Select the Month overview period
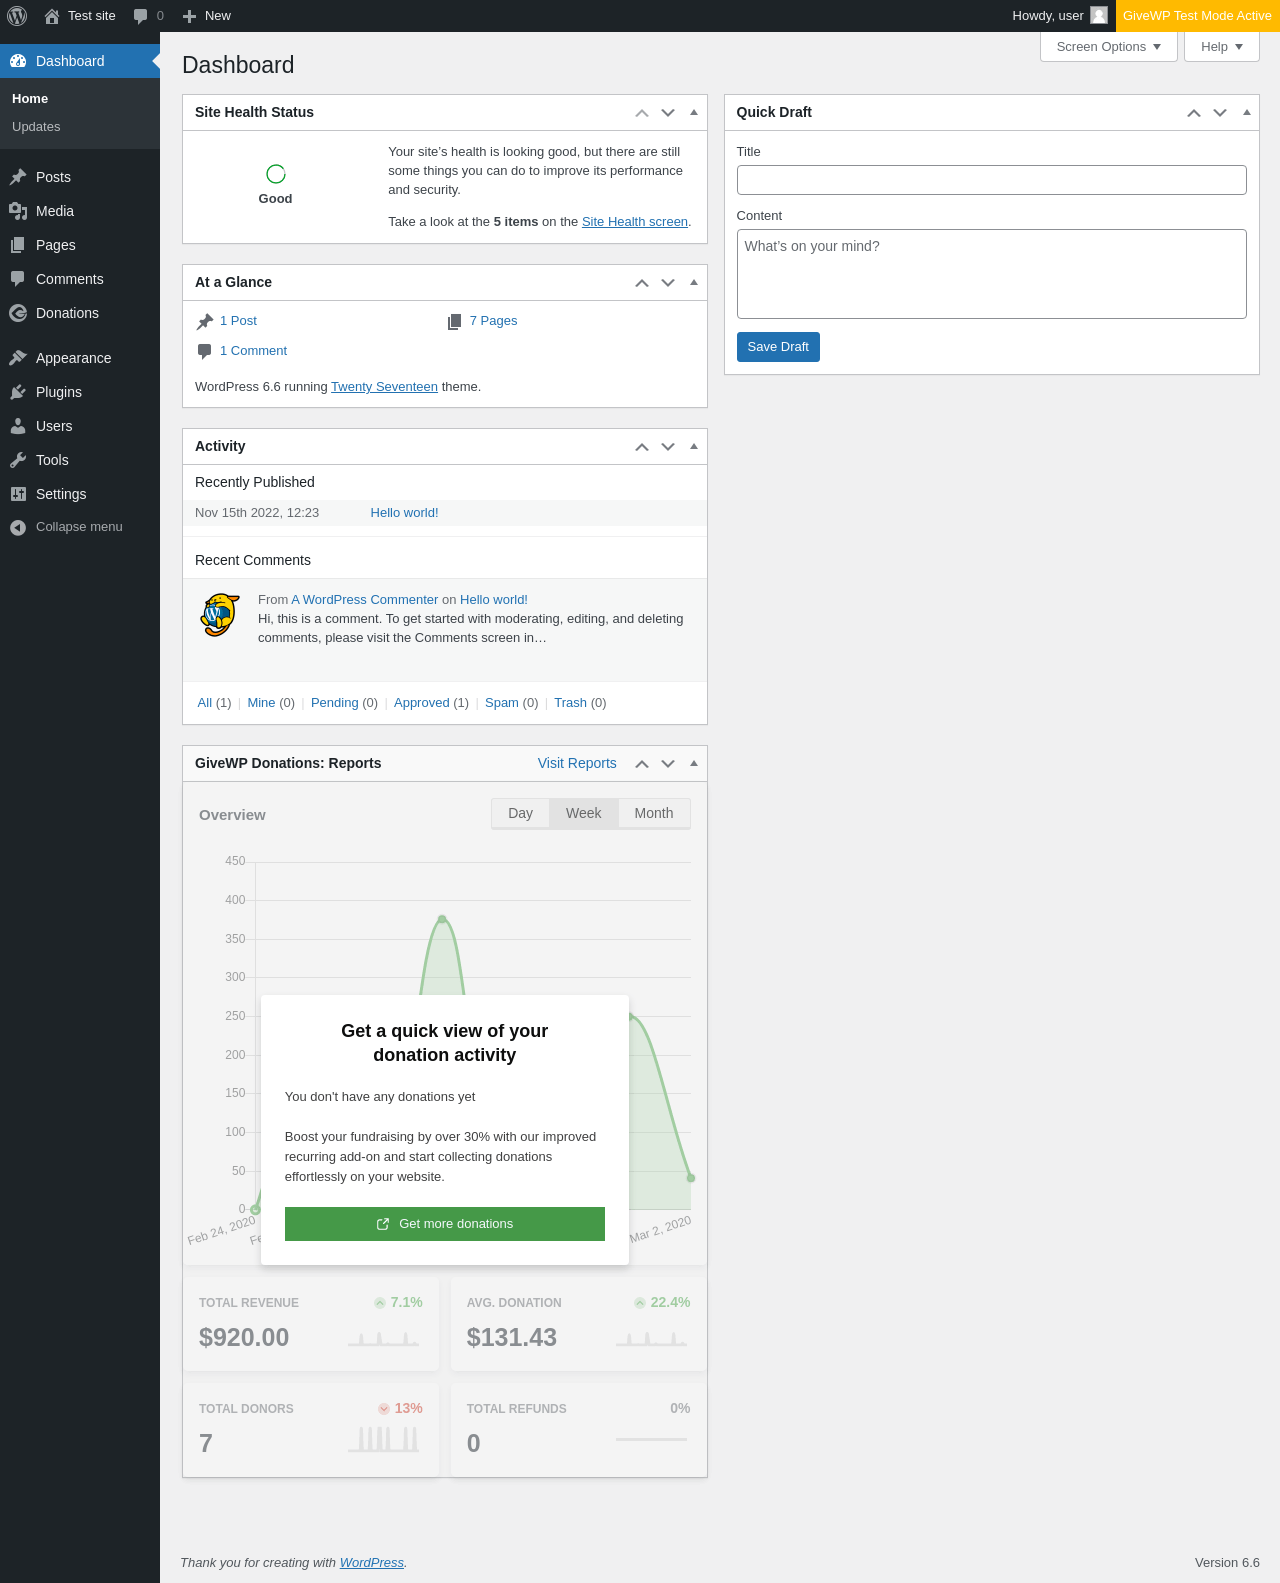The height and width of the screenshot is (1583, 1280). click(654, 814)
